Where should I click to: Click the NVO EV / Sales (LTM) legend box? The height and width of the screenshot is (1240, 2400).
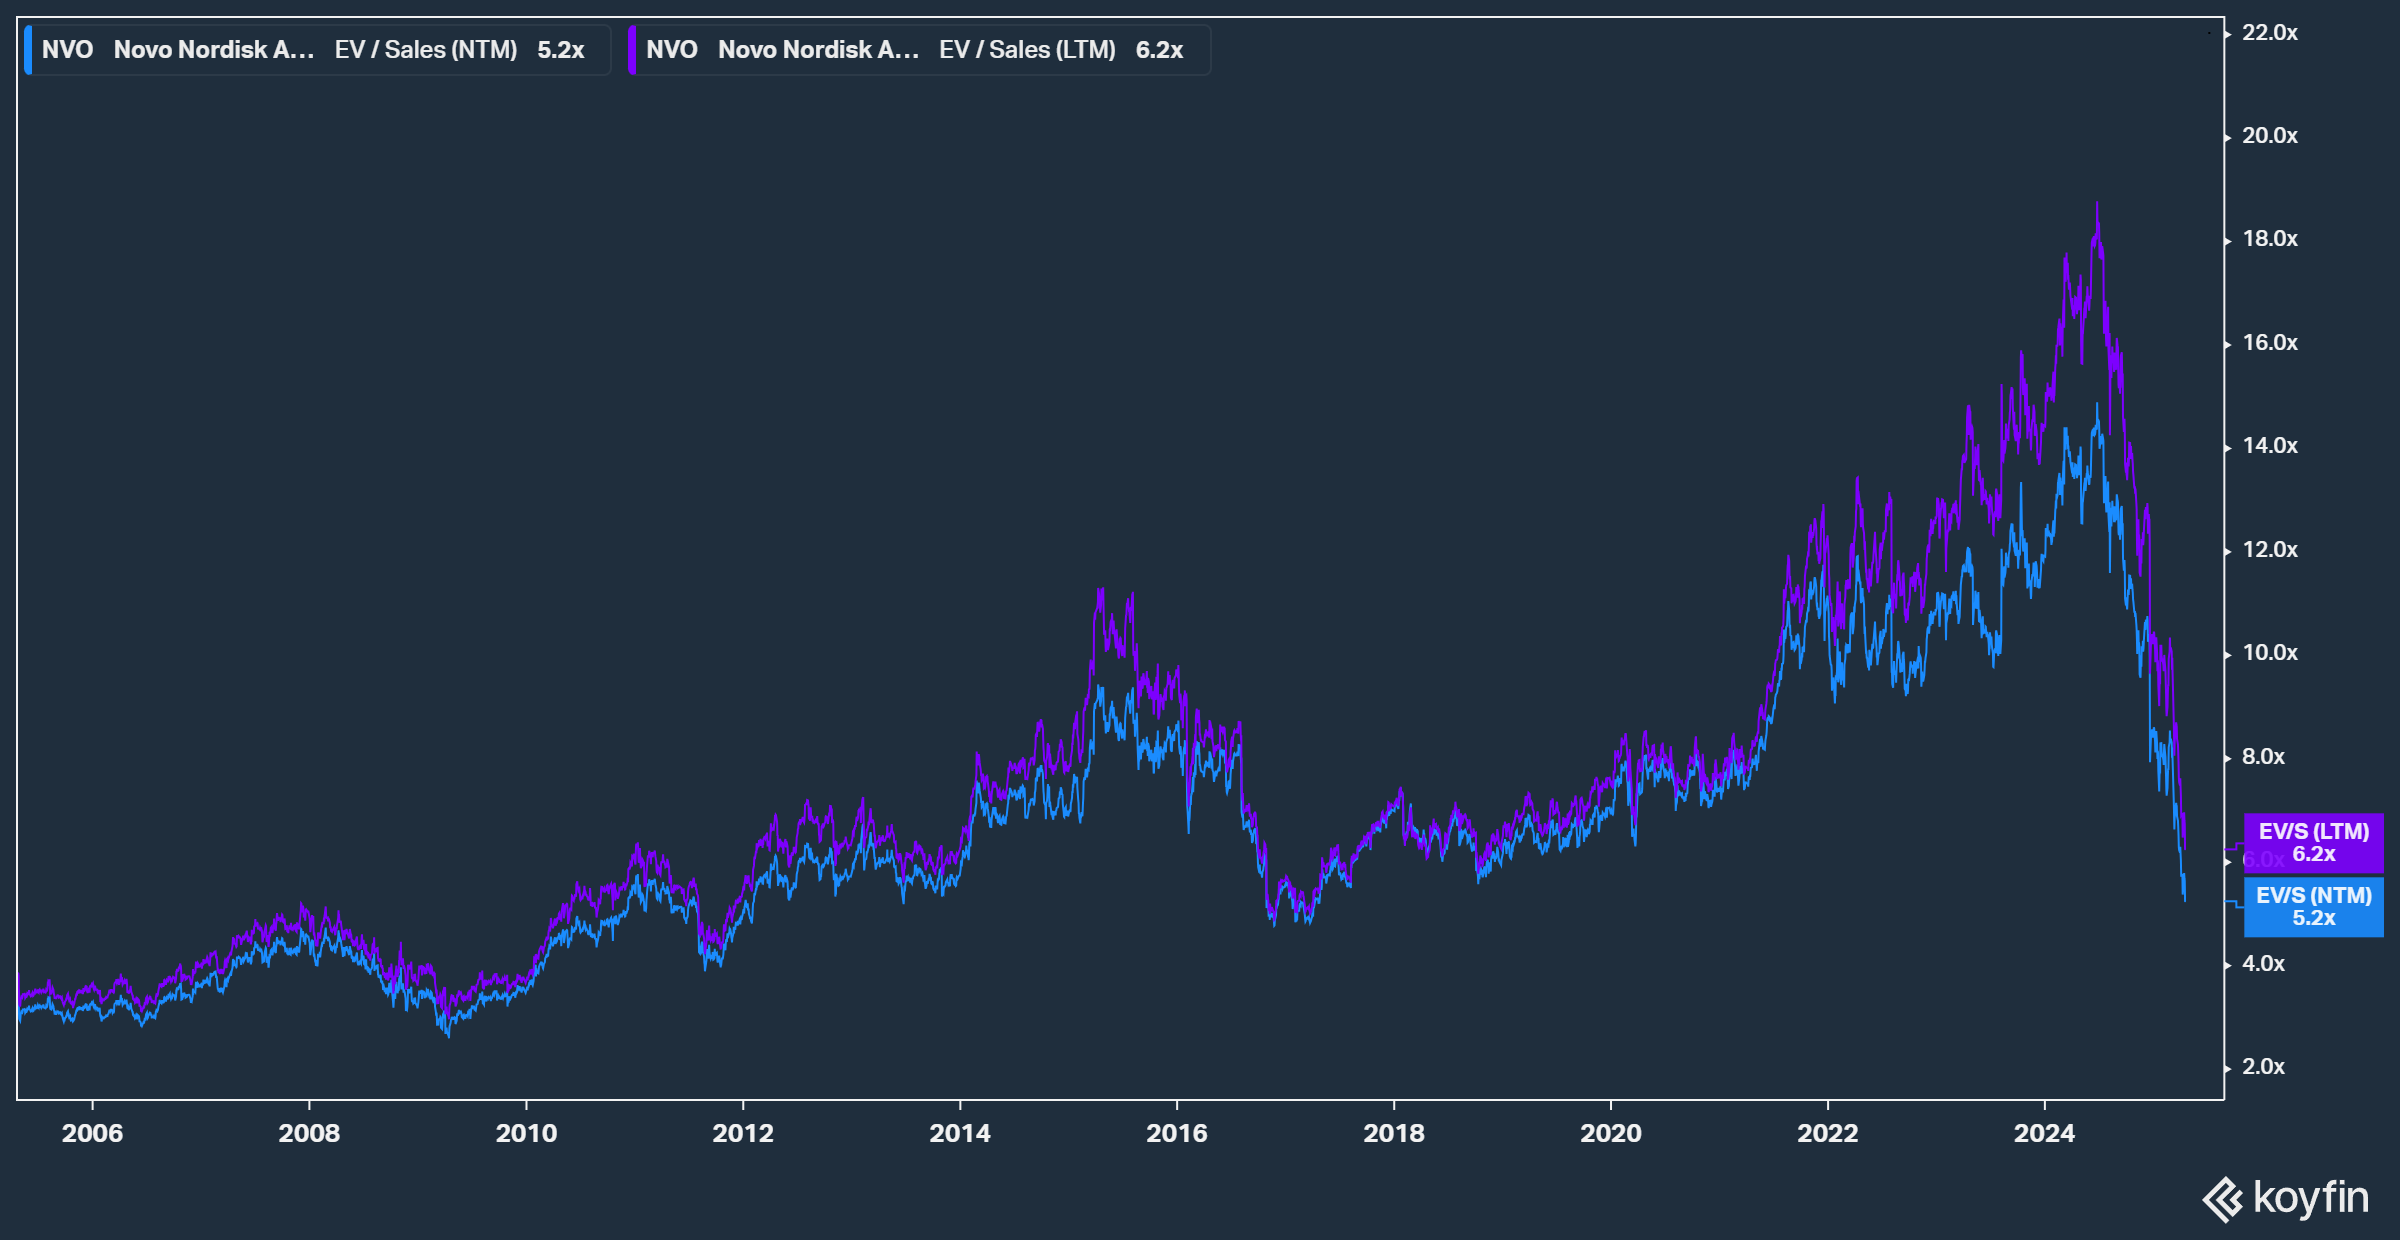[x=919, y=50]
